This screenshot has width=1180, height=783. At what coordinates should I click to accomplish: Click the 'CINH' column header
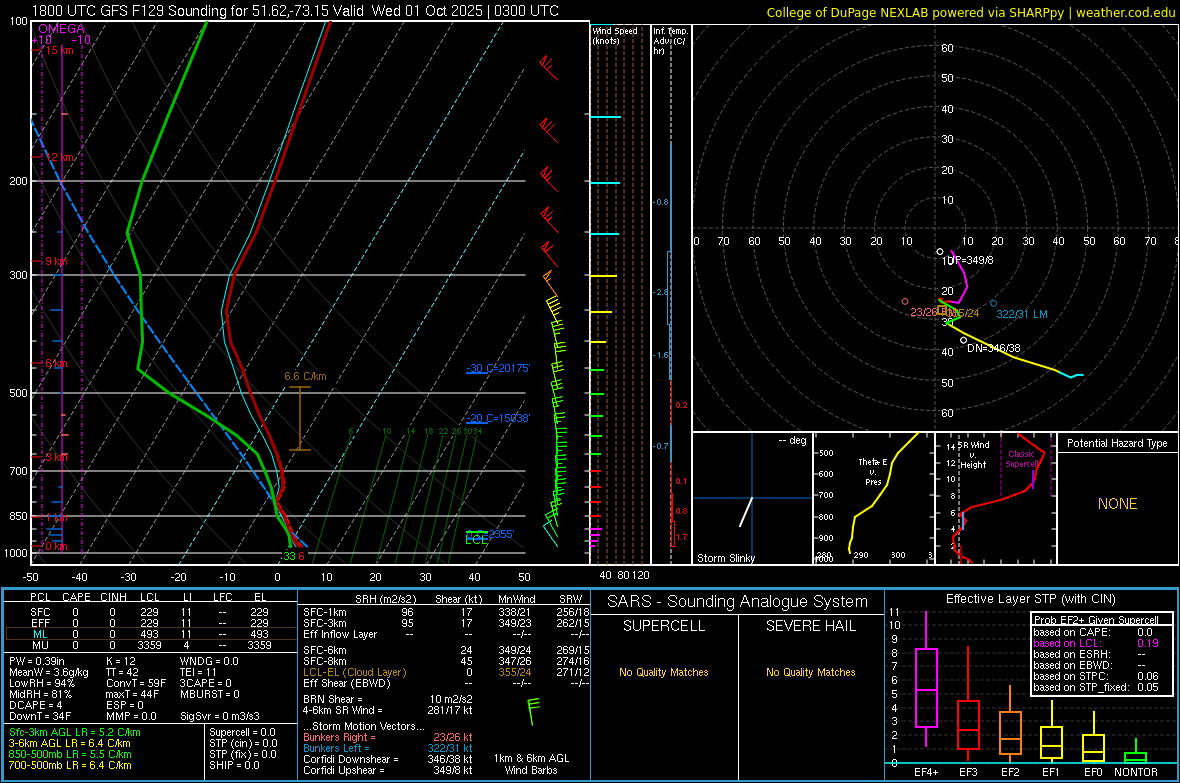[114, 597]
